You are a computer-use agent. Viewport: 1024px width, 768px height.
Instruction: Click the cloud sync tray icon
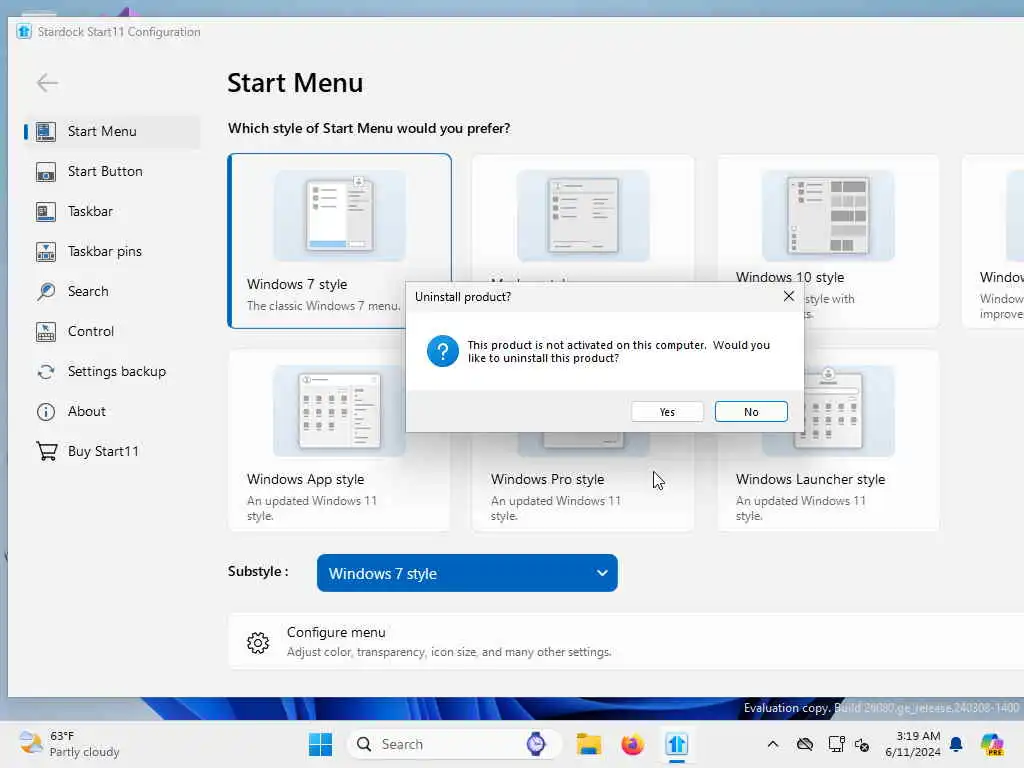(805, 744)
